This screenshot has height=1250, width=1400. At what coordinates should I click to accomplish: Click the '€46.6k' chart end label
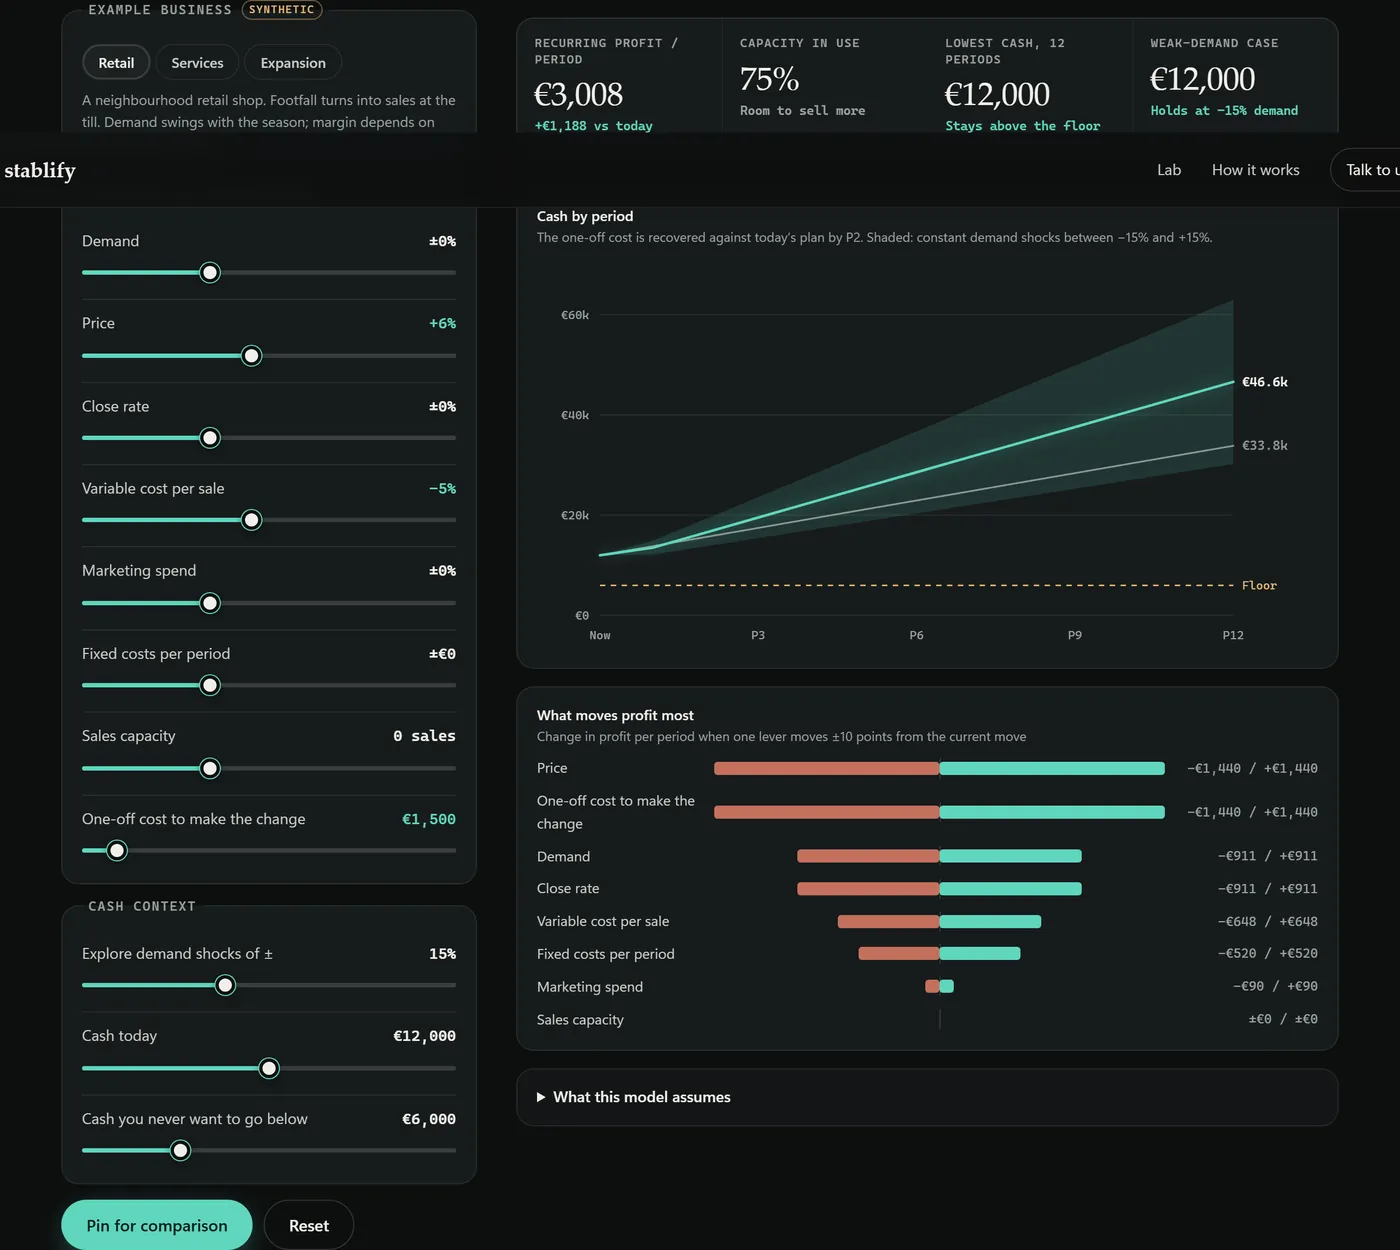(1265, 382)
